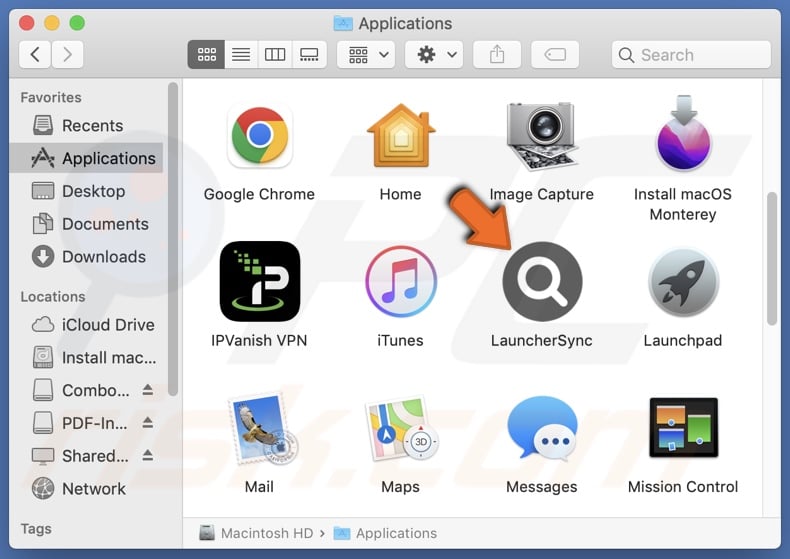This screenshot has width=790, height=559.
Task: Select the IPVanish VPN app icon
Action: (259, 282)
